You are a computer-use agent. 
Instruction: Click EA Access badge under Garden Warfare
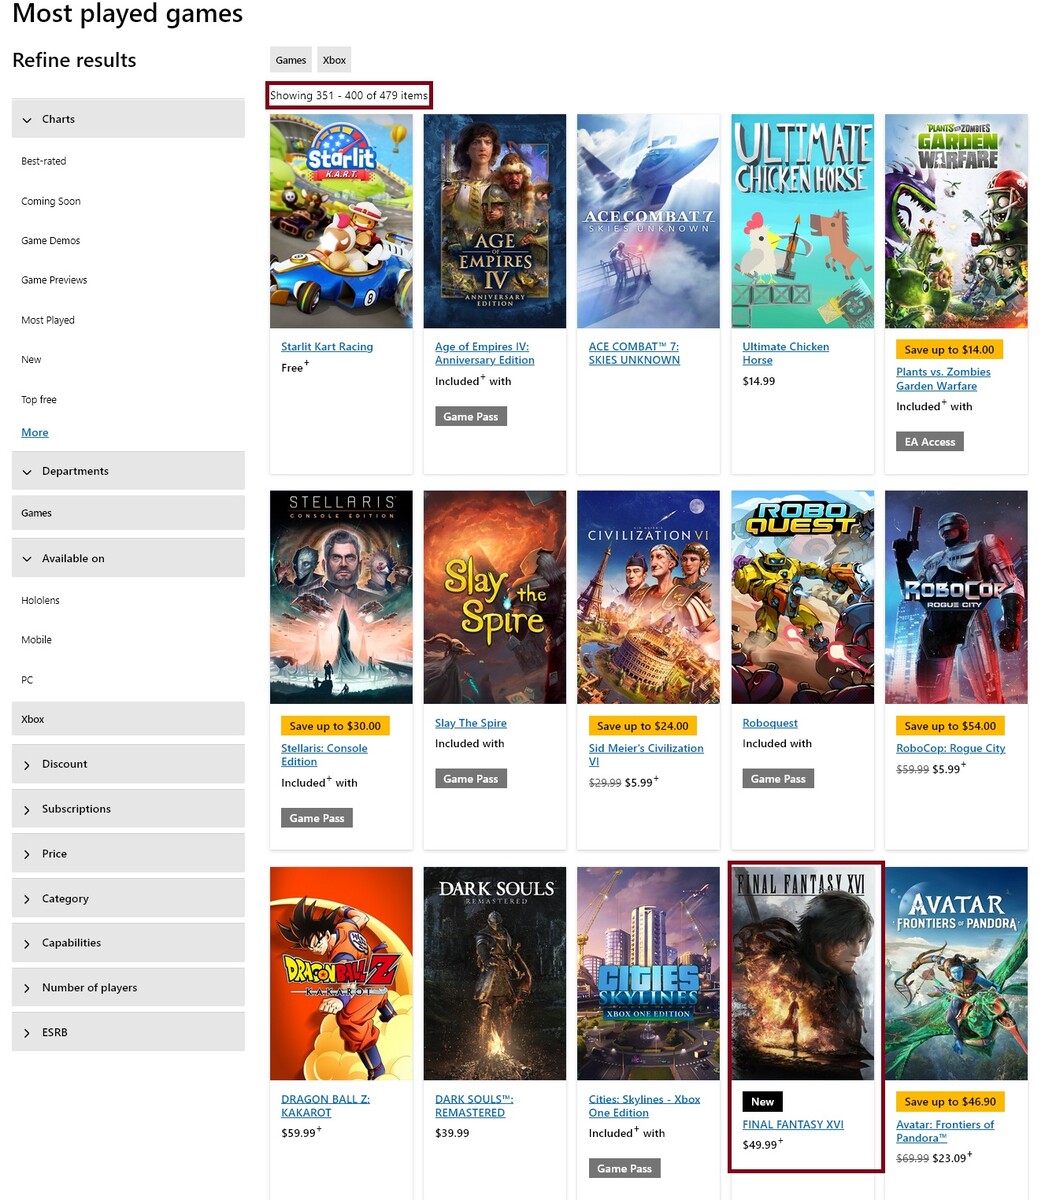coord(930,442)
